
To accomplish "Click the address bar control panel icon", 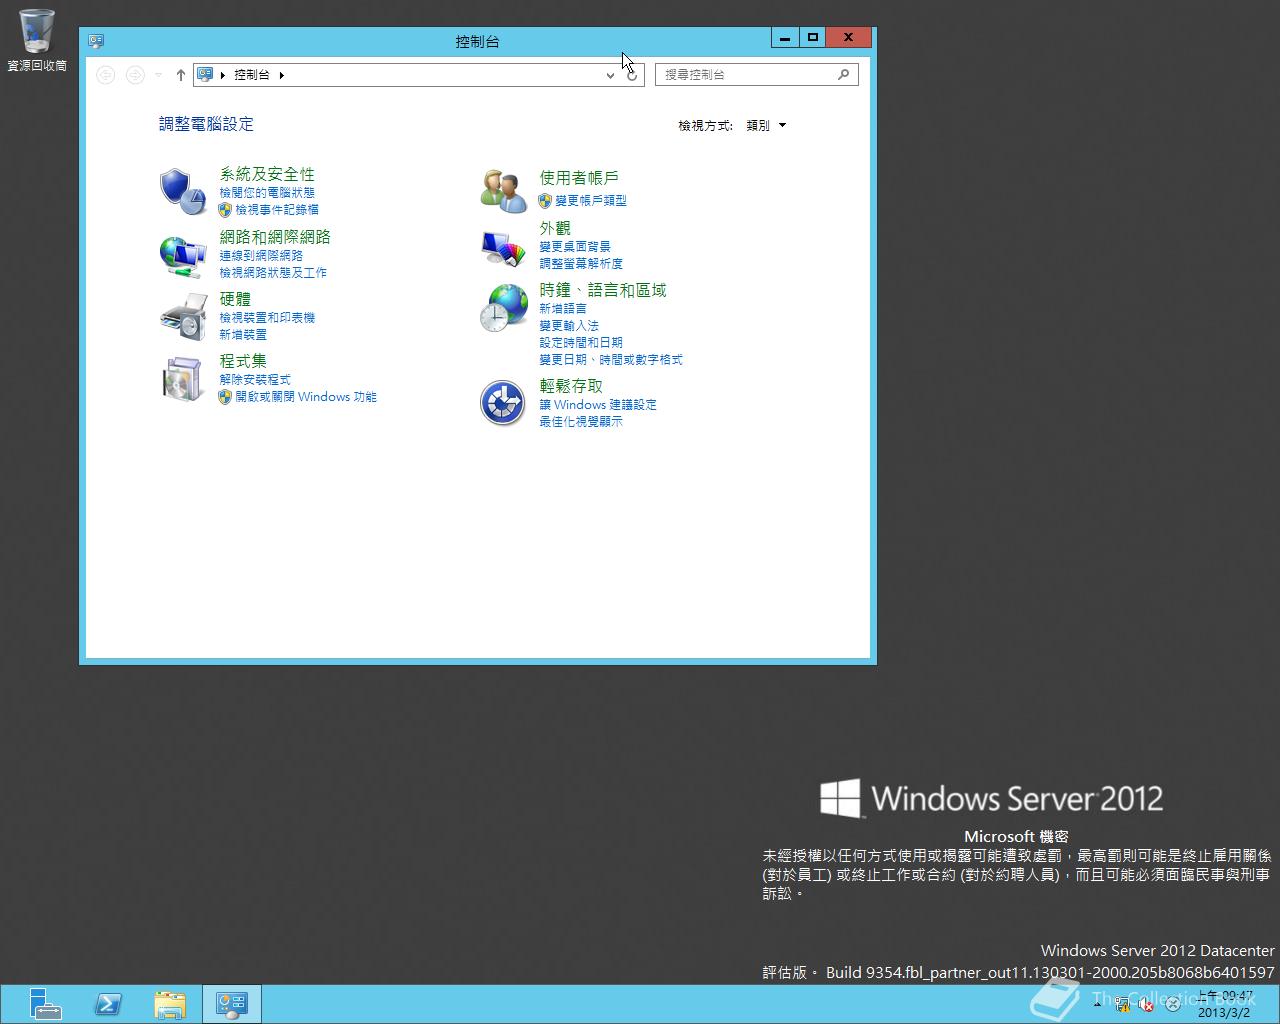I will [205, 74].
